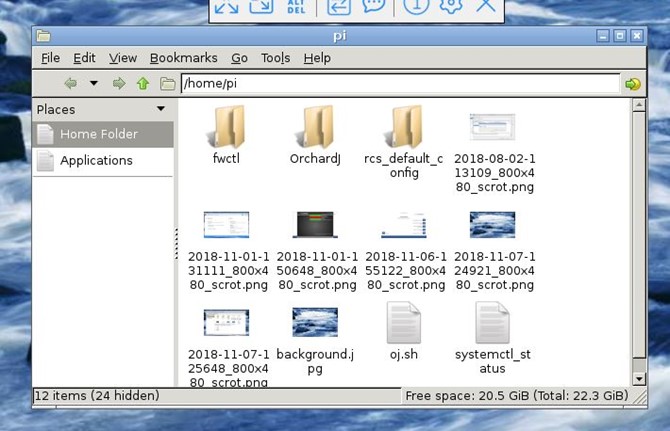Open the View menu

123,58
